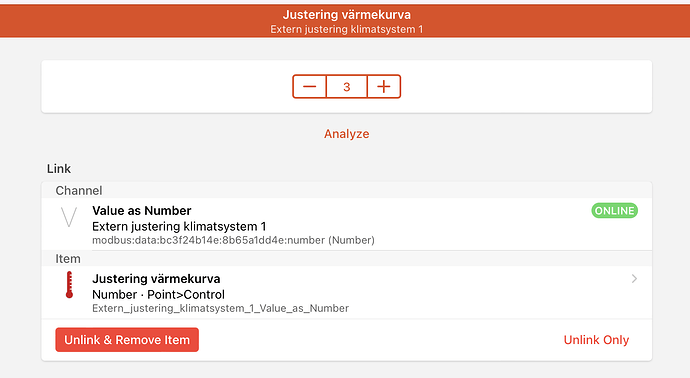Click the Number · Point>Control label
Viewport: 690px width, 378px height.
158,294
